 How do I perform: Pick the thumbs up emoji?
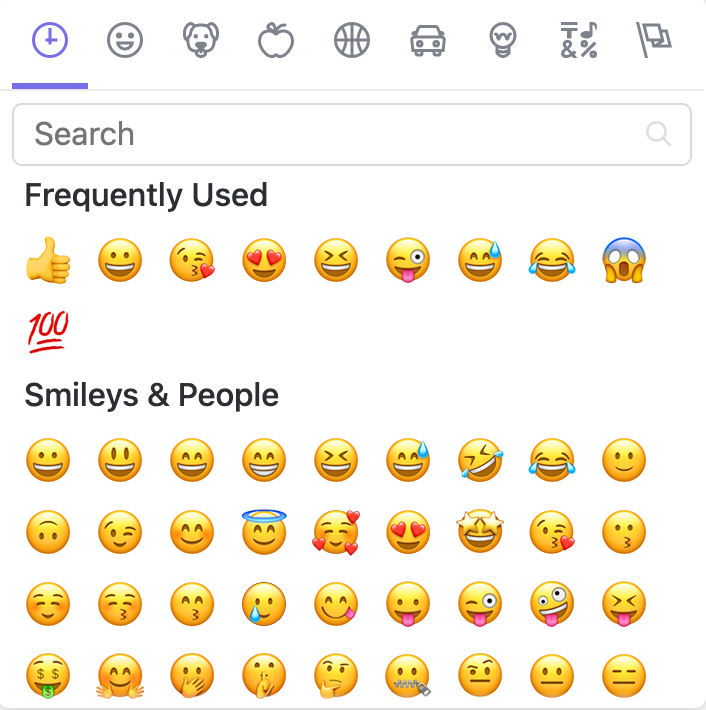(x=48, y=262)
